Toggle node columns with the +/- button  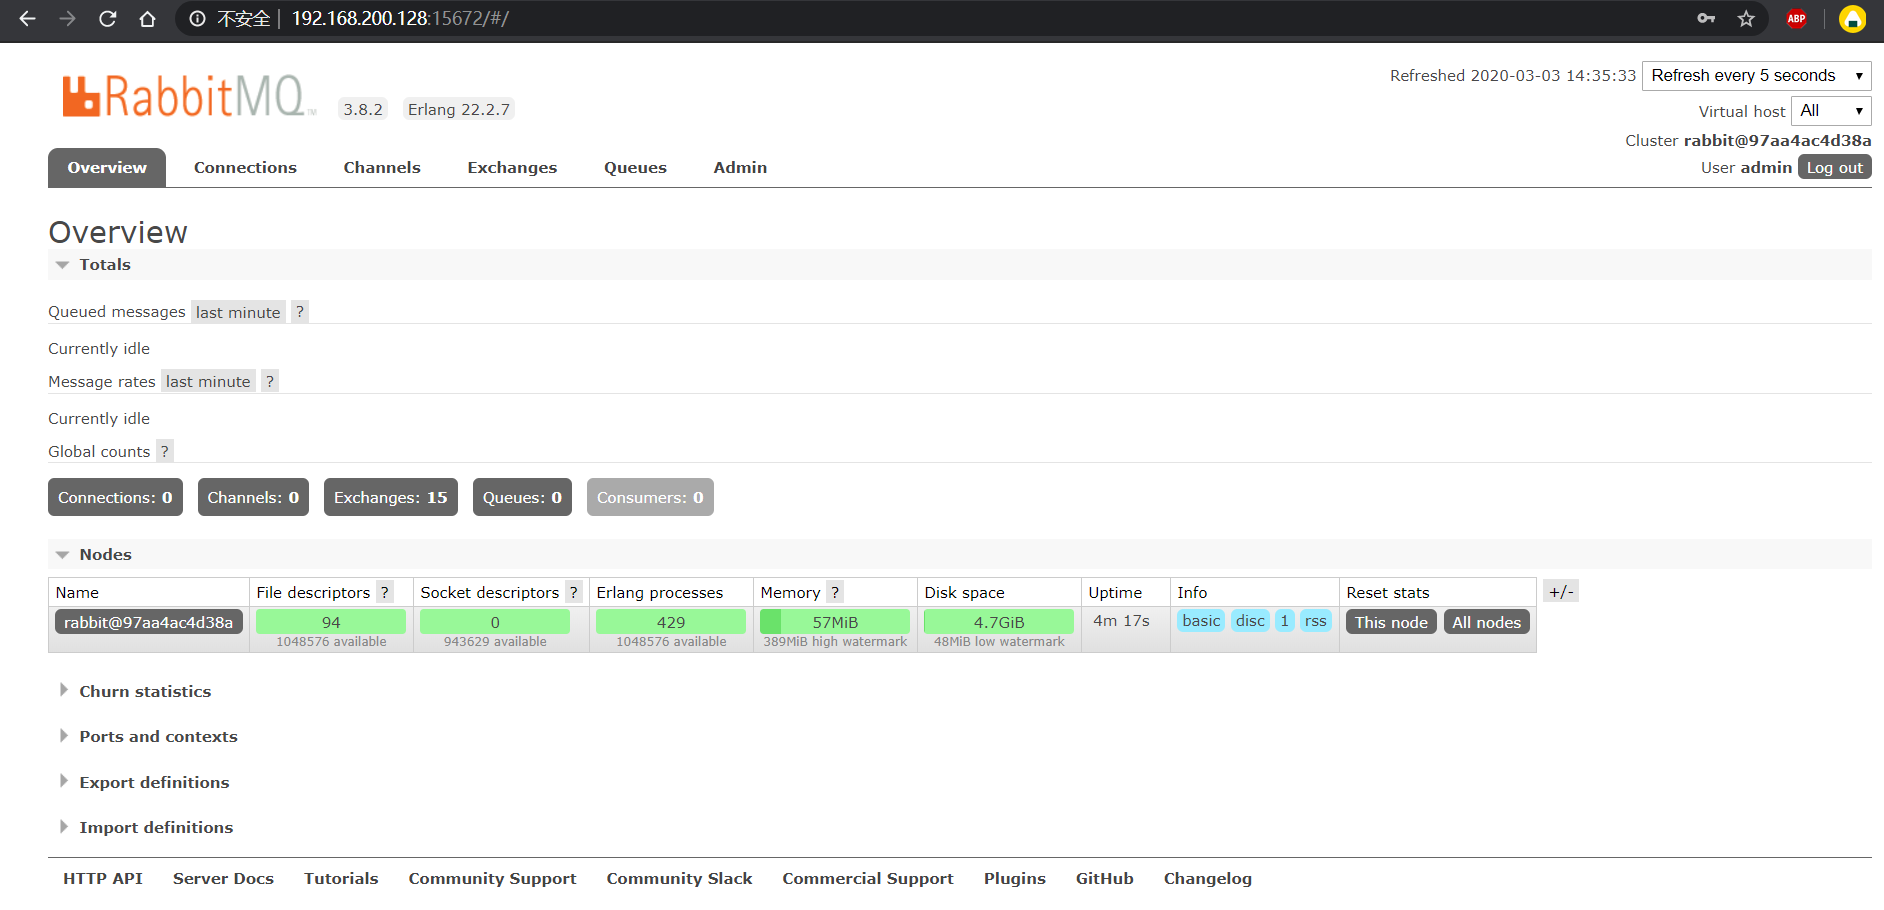(1561, 592)
